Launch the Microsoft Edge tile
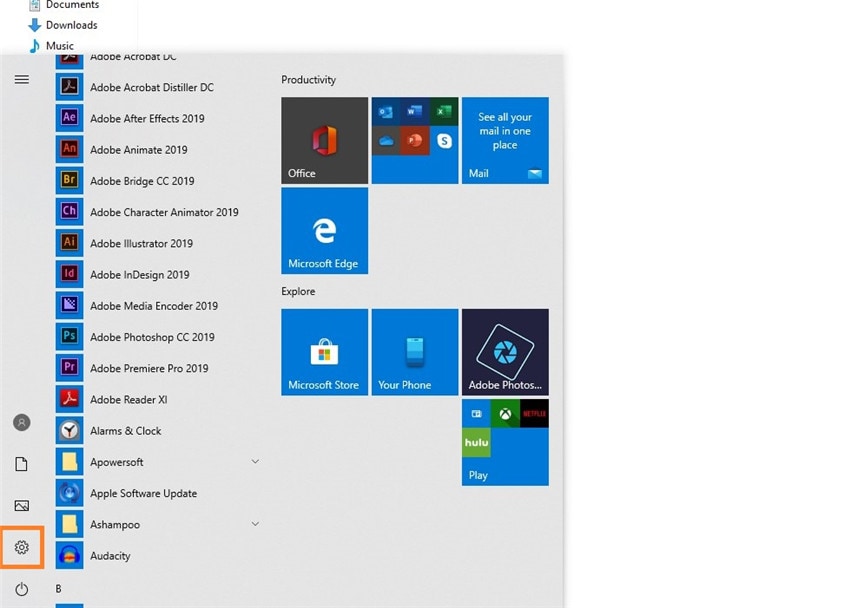The image size is (850, 608). pos(324,231)
